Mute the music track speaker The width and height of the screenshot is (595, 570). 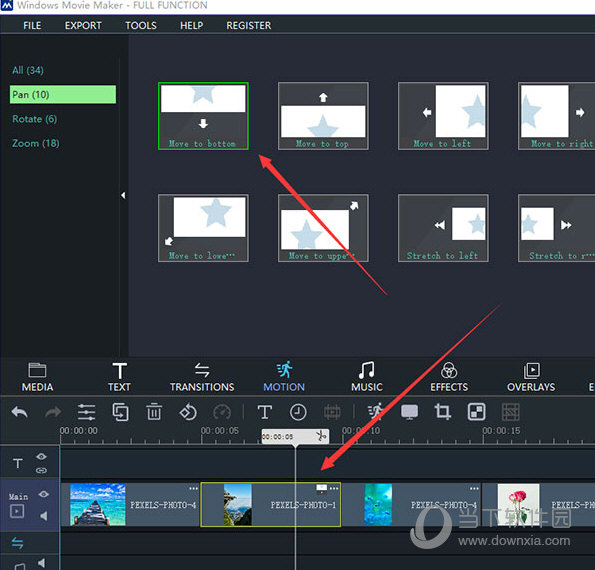[41, 563]
